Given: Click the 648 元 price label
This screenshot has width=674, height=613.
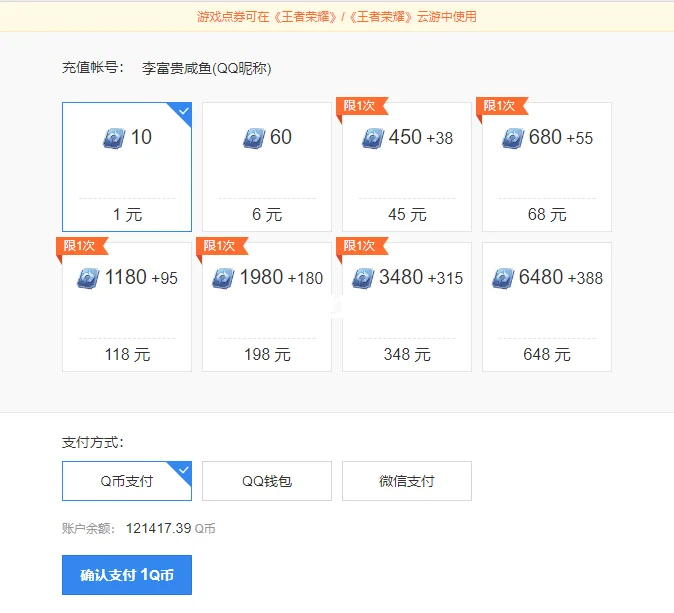Looking at the screenshot, I should click(x=547, y=355).
